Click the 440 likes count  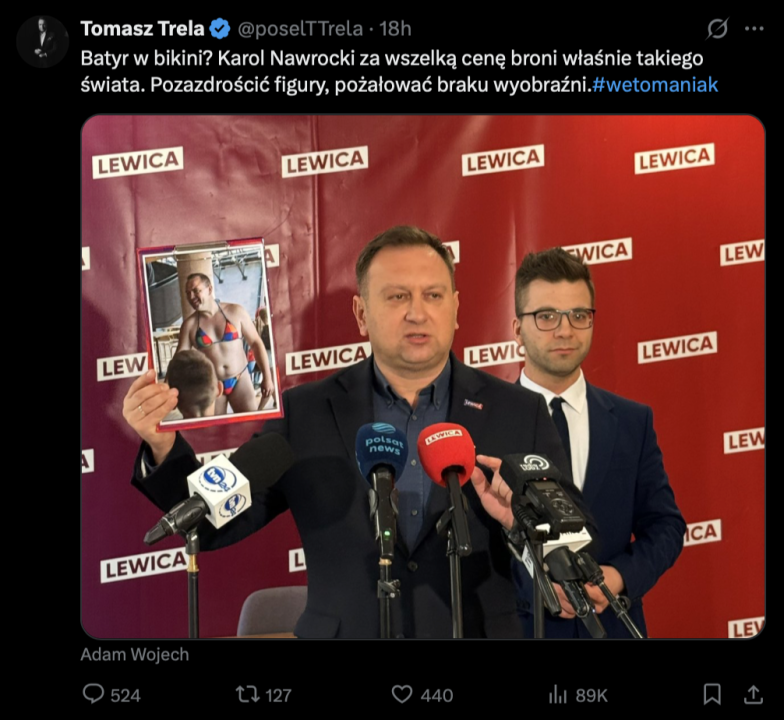[x=437, y=696]
